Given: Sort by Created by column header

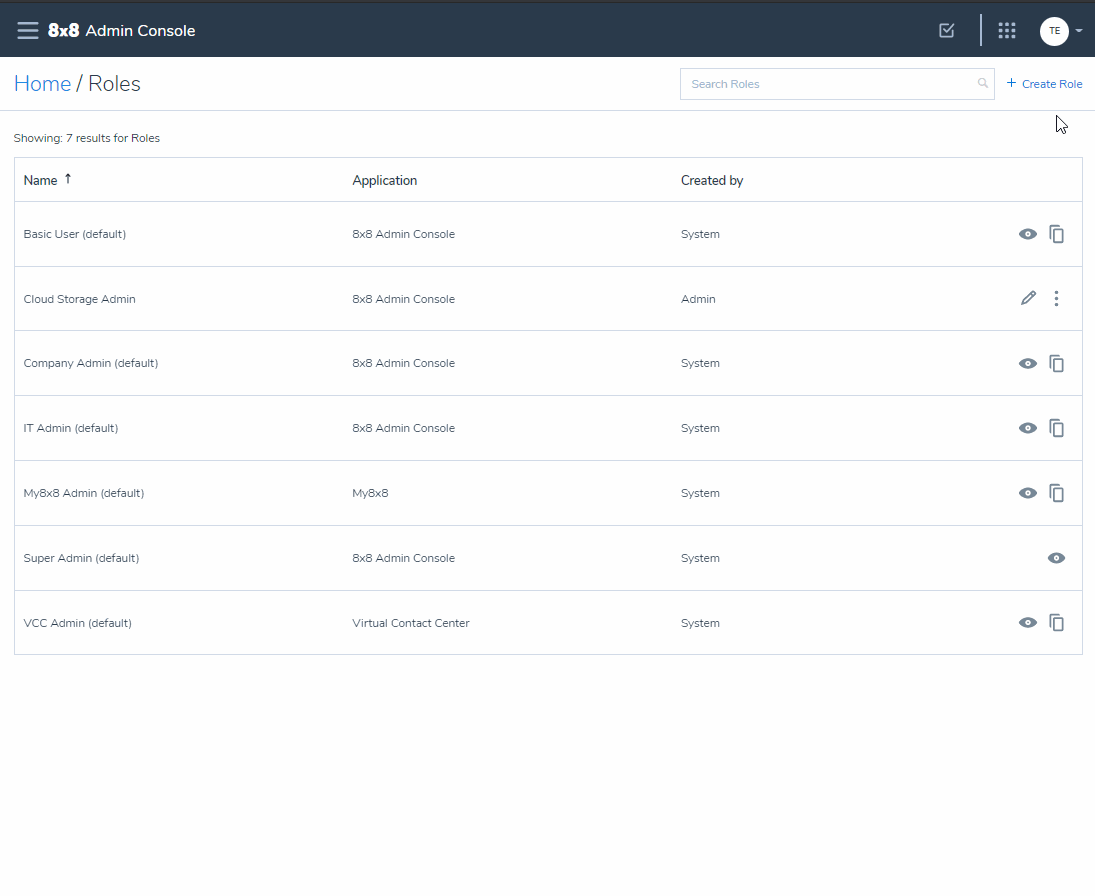Looking at the screenshot, I should point(712,180).
